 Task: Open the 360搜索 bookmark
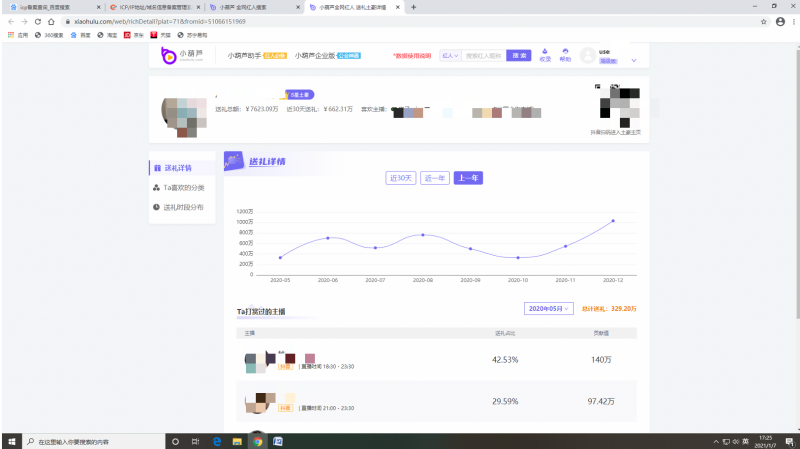pos(49,35)
